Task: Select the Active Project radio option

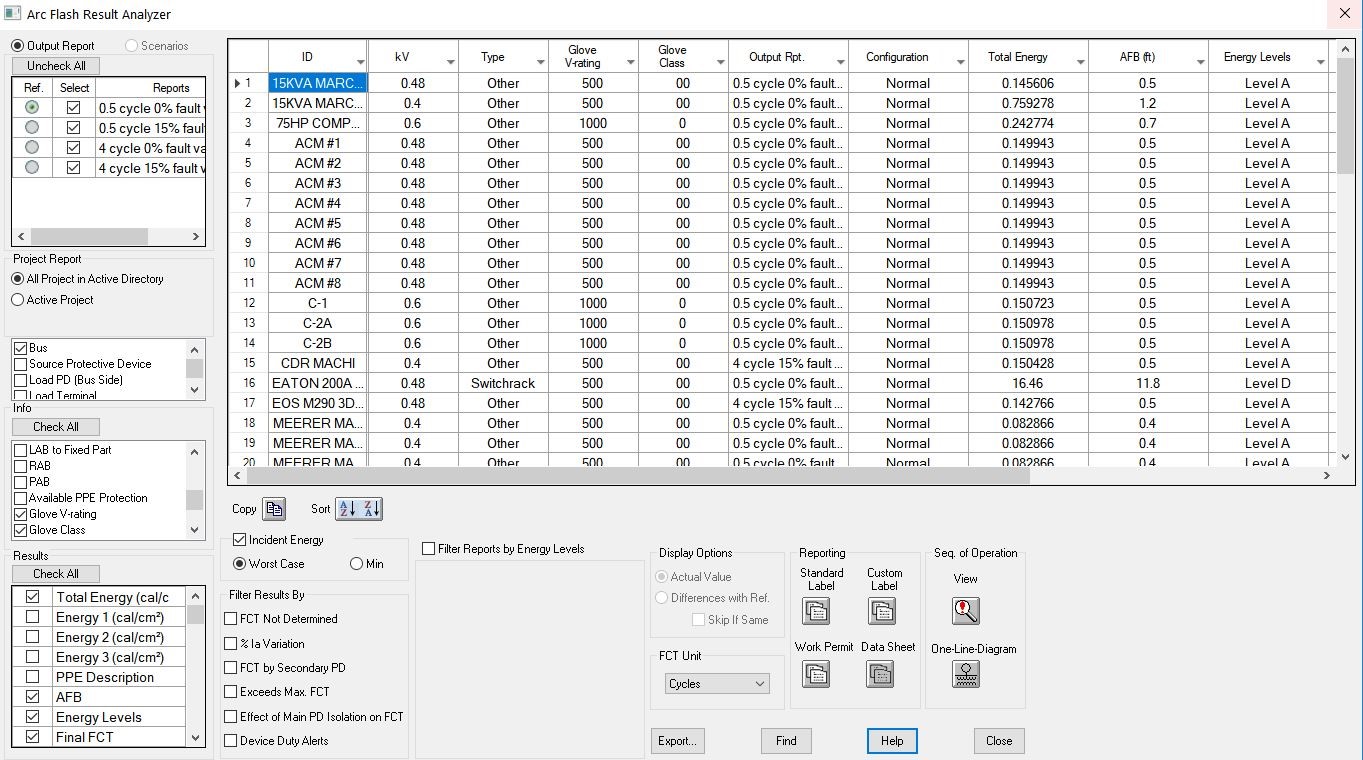Action: pos(17,300)
